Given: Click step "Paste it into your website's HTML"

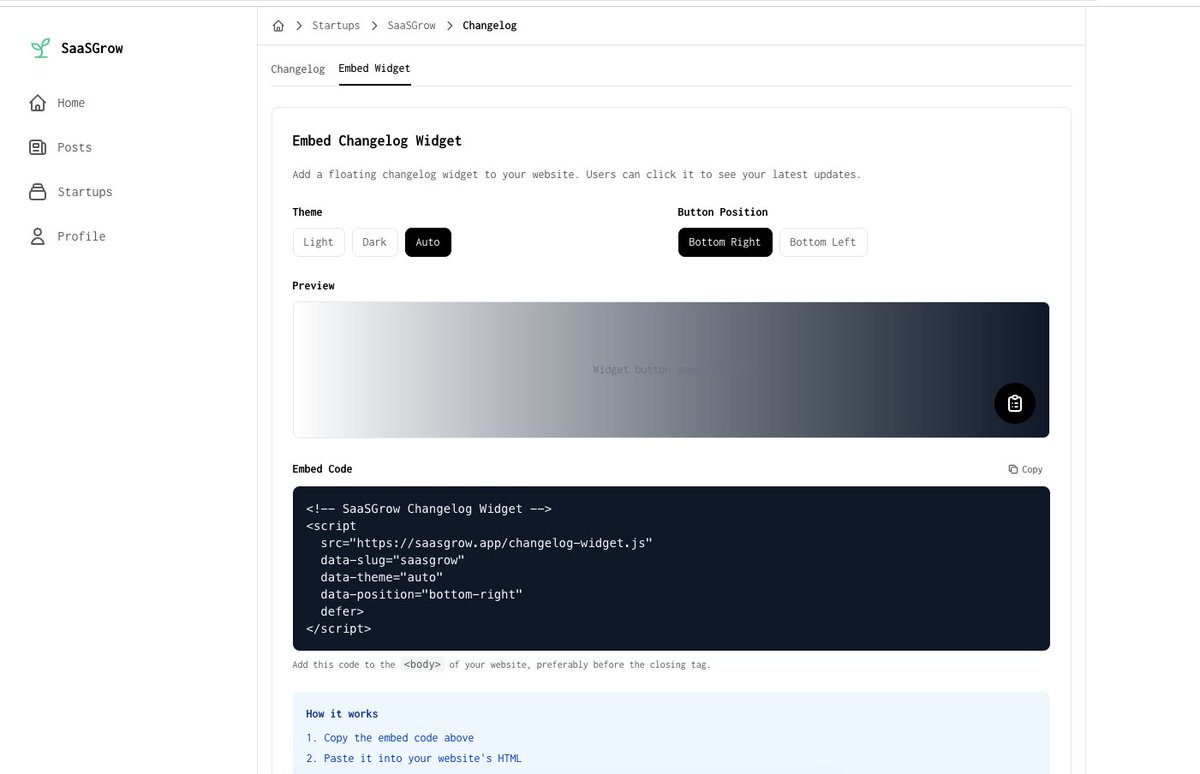Looking at the screenshot, I should click(x=414, y=758).
